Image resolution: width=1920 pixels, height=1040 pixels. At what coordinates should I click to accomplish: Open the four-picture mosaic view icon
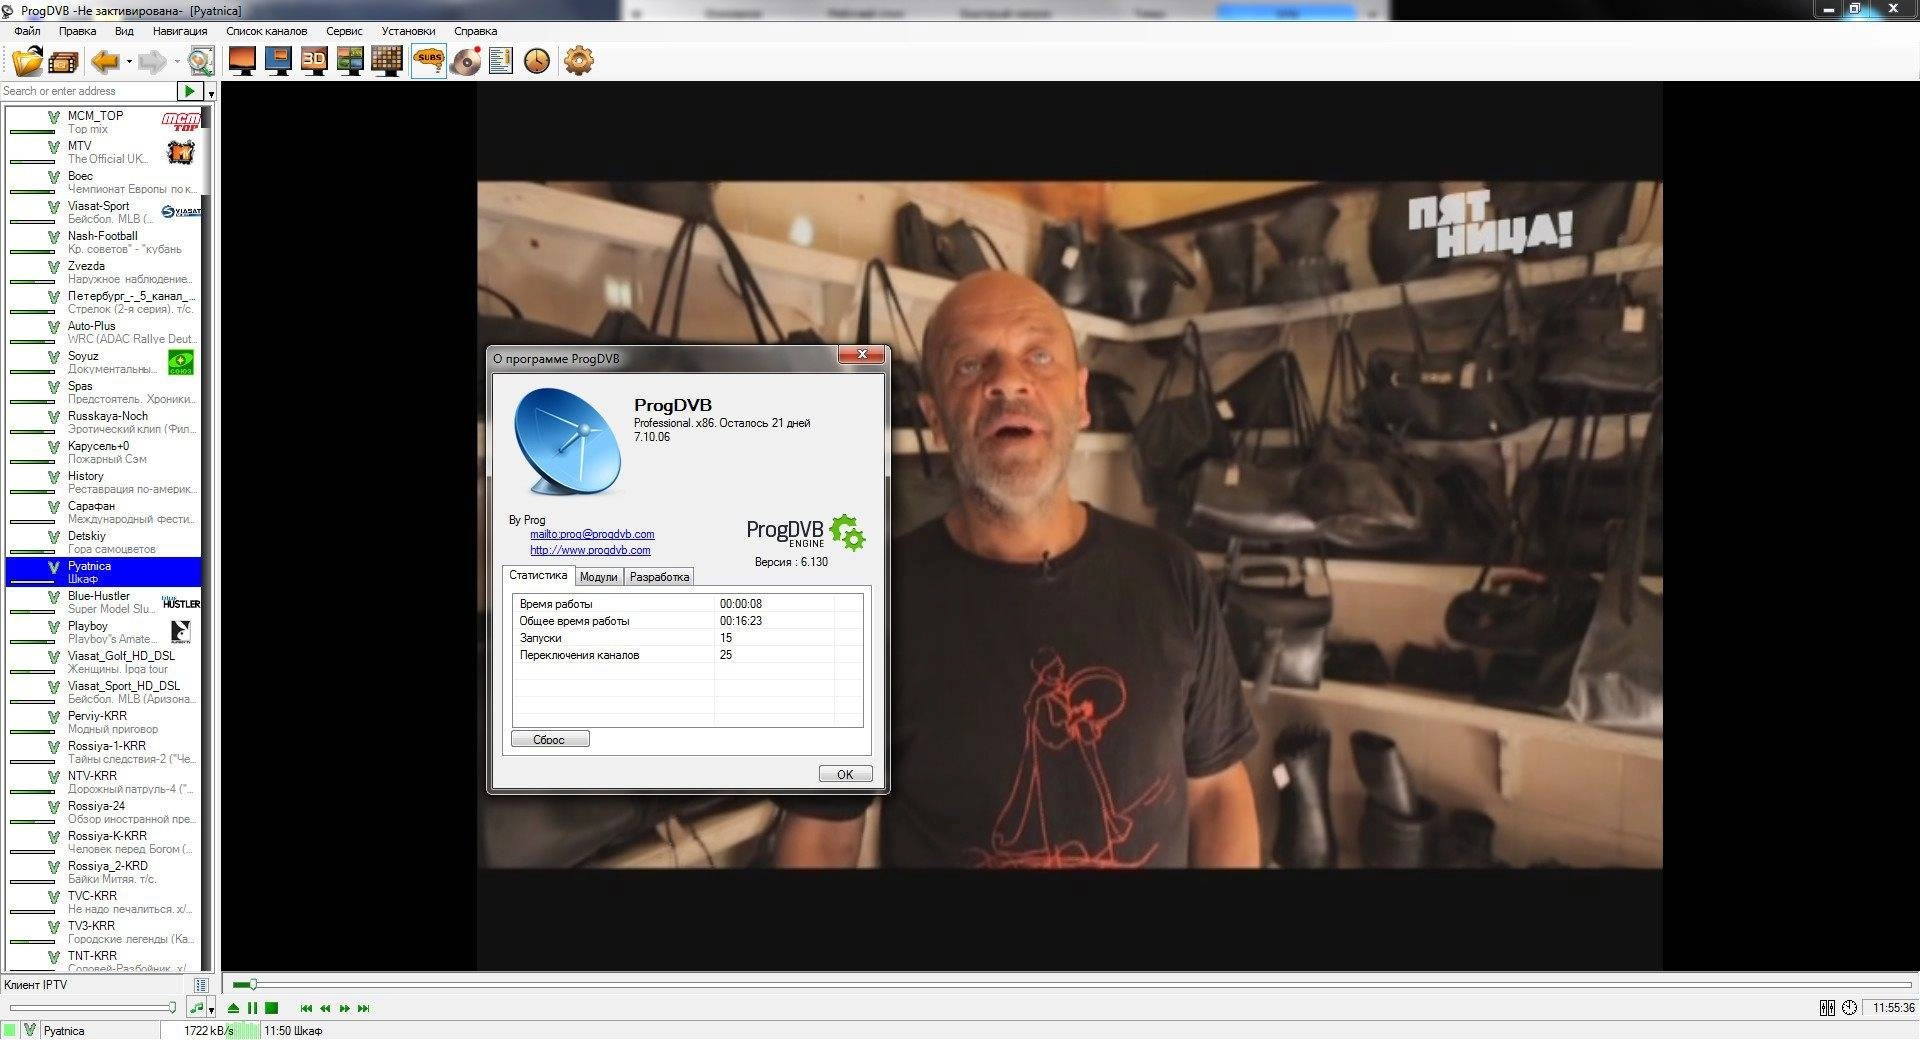click(x=350, y=61)
